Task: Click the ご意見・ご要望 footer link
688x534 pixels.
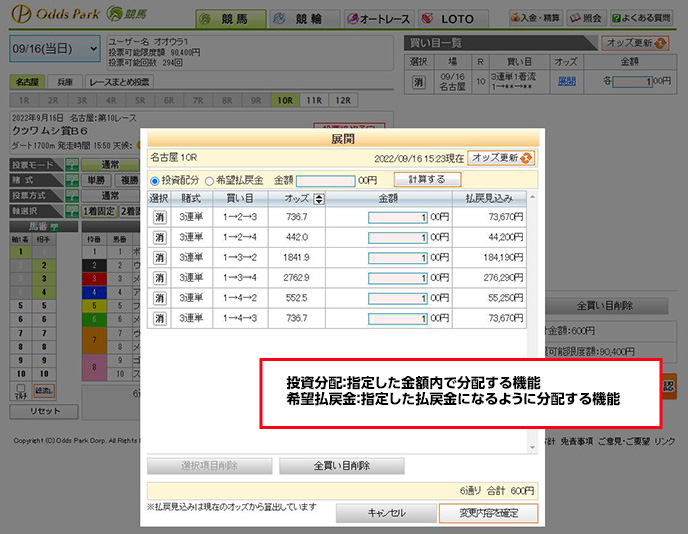Action: click(x=624, y=441)
